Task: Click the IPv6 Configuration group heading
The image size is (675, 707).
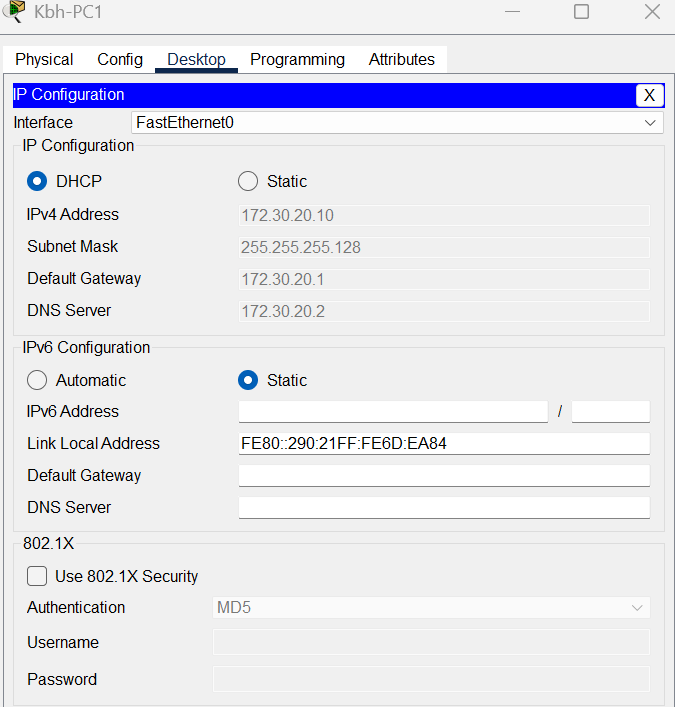Action: tap(86, 348)
